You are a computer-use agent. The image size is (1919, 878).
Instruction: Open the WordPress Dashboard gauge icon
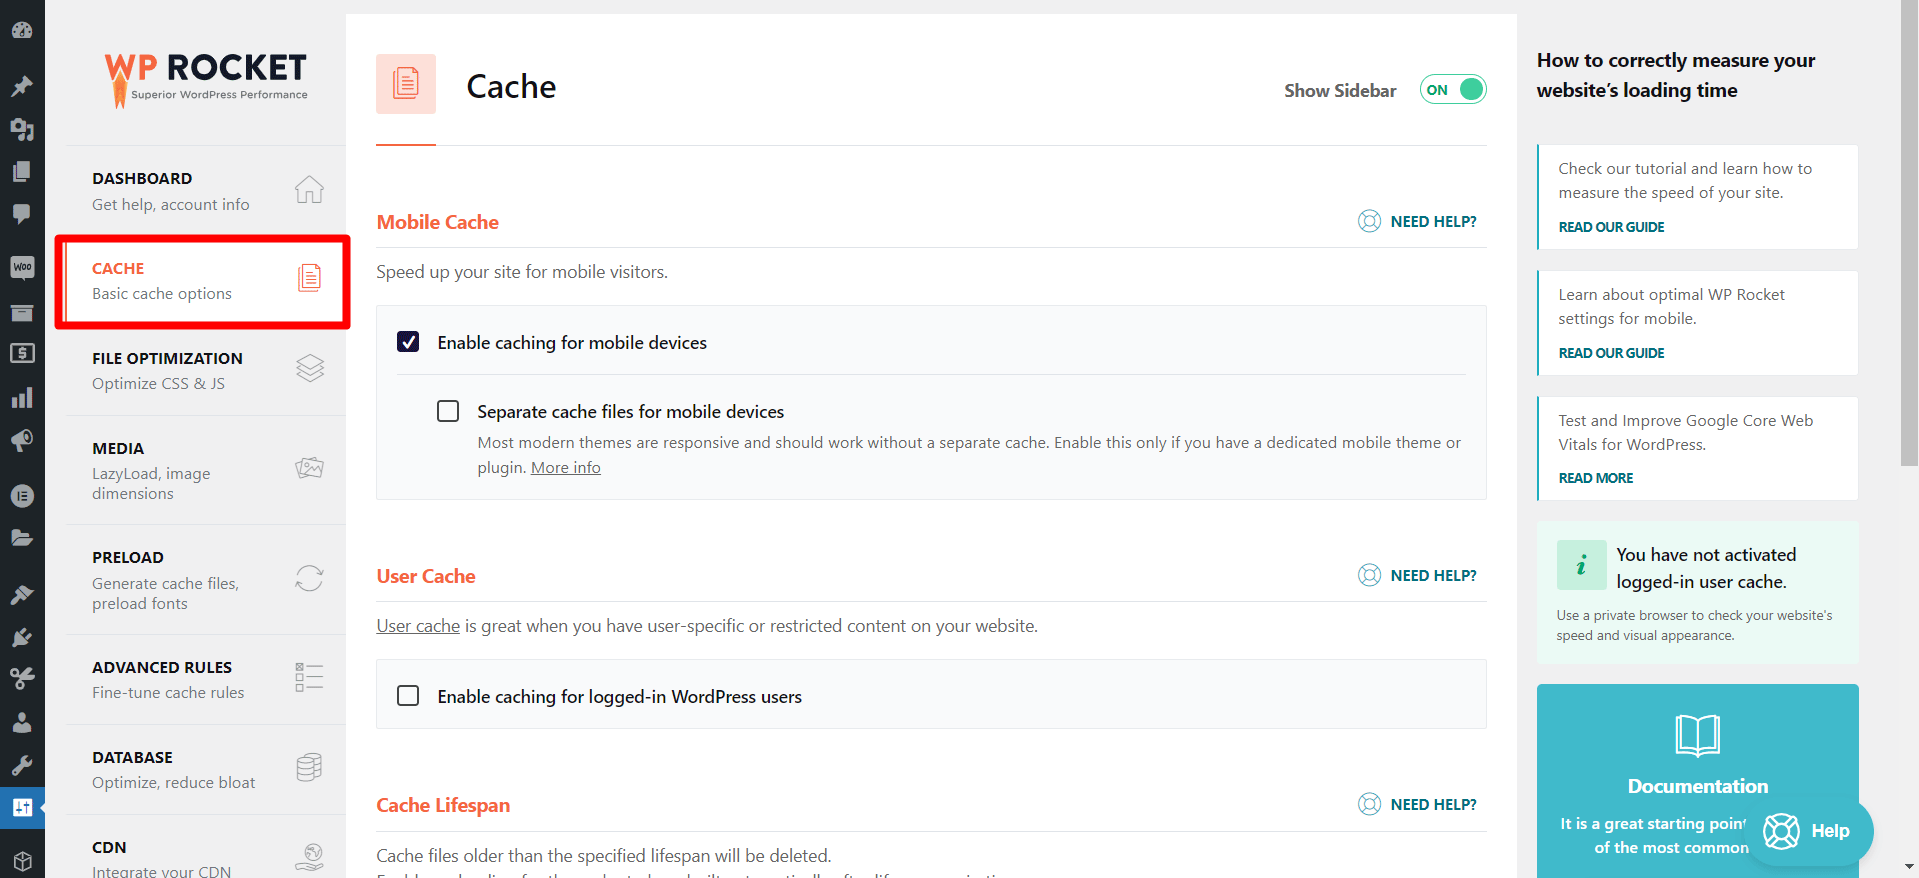pyautogui.click(x=22, y=30)
